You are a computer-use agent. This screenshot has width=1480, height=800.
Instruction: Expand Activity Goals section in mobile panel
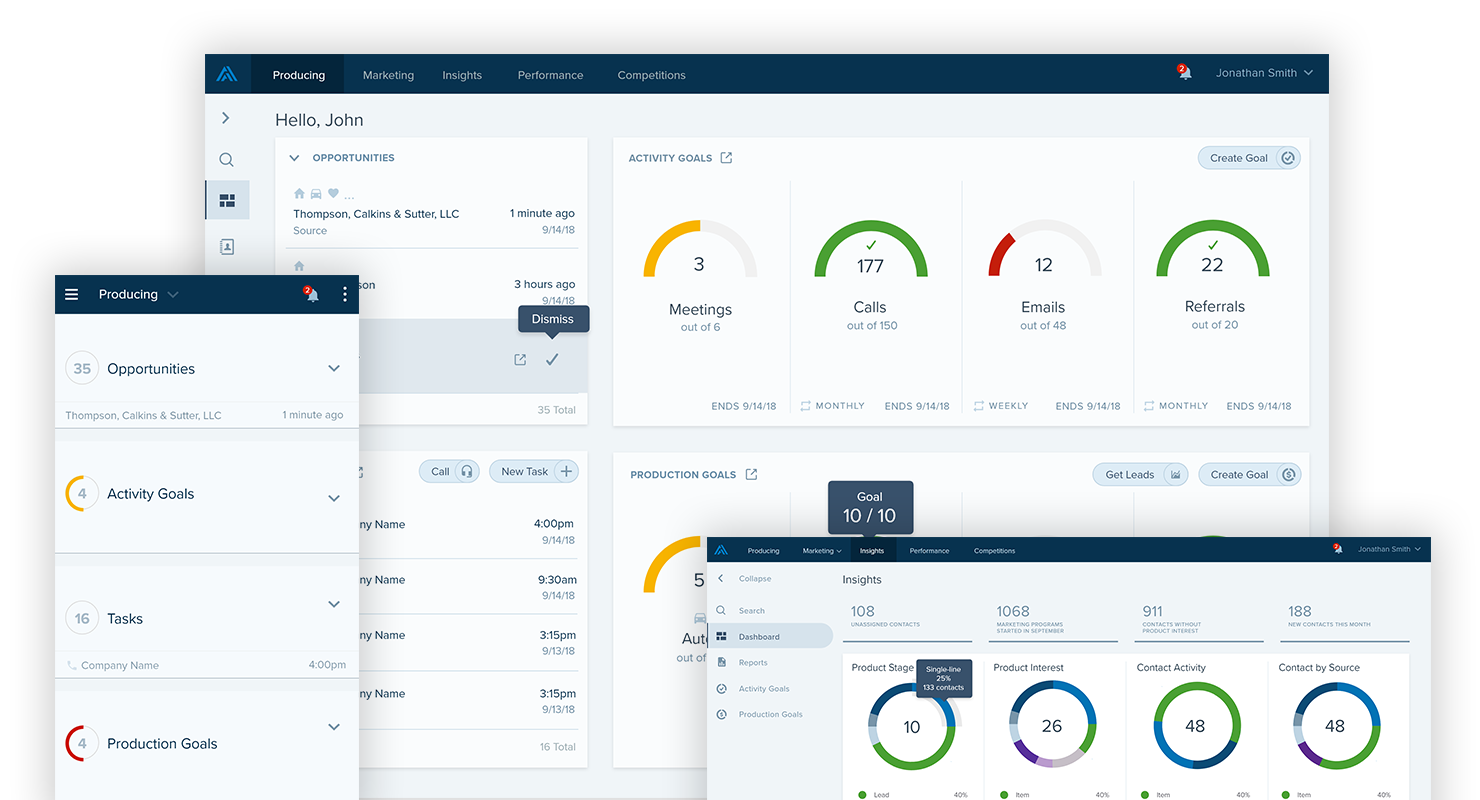[x=334, y=498]
